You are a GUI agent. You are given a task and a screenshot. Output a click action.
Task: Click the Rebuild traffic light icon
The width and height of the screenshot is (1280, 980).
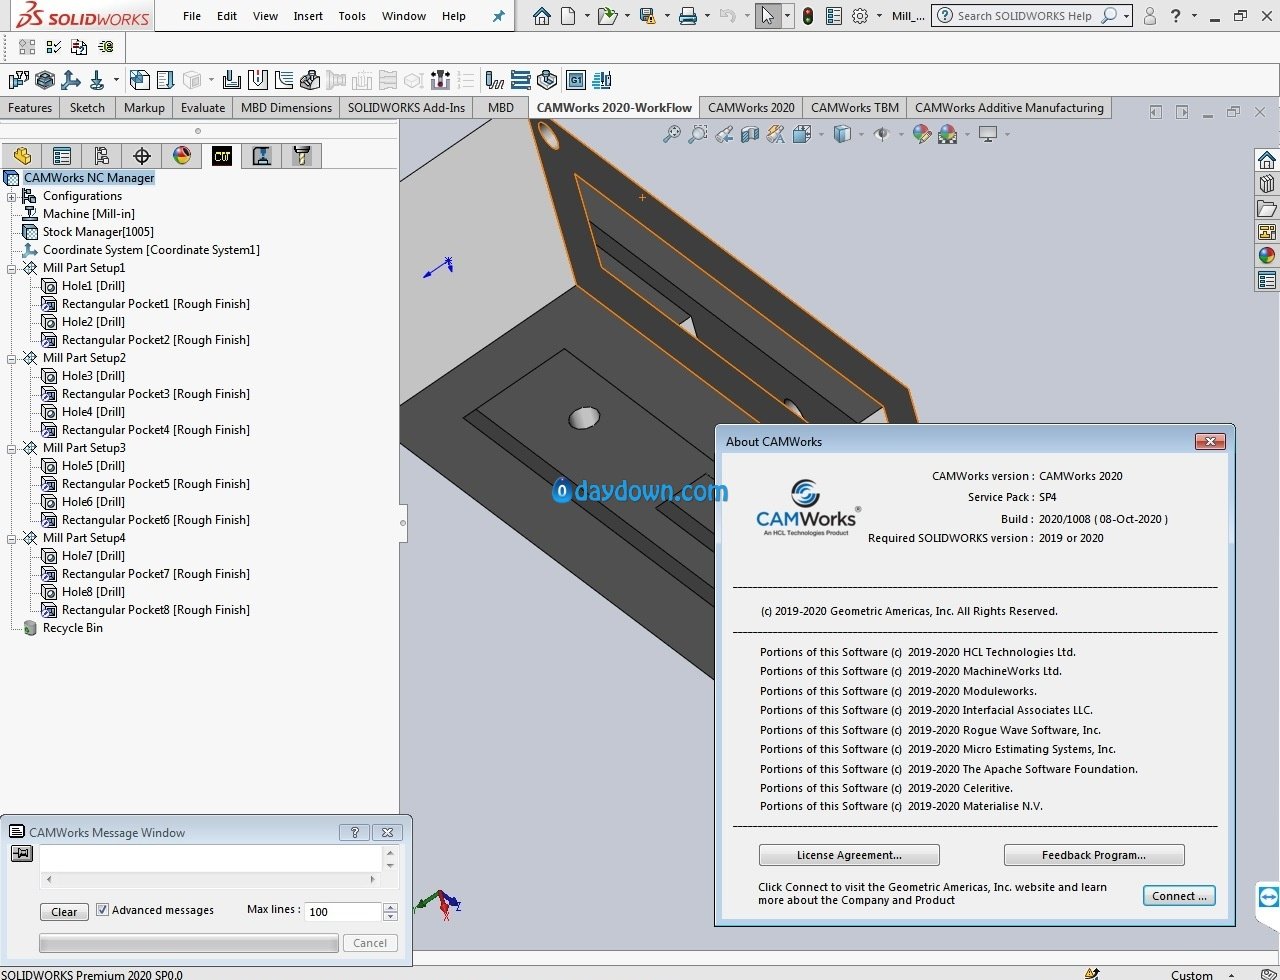[808, 16]
